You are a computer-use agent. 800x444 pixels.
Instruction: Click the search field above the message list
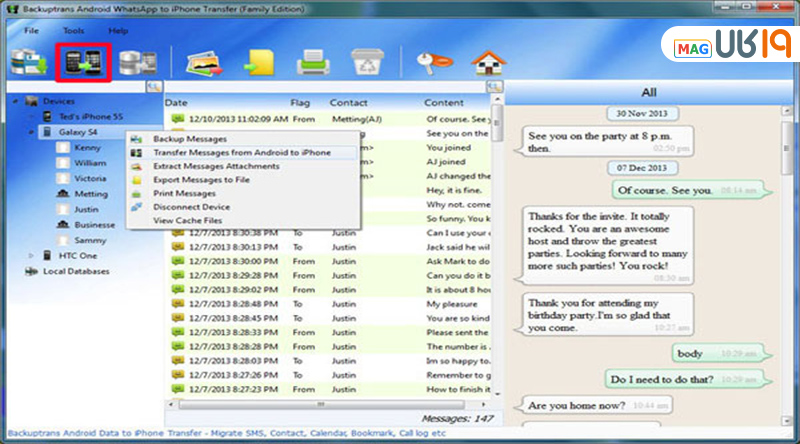[324, 86]
